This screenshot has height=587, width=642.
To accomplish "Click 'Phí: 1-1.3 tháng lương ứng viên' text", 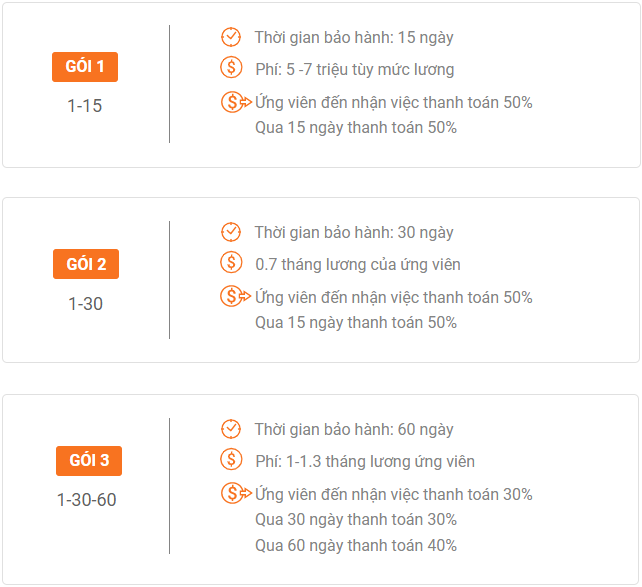I will click(365, 462).
